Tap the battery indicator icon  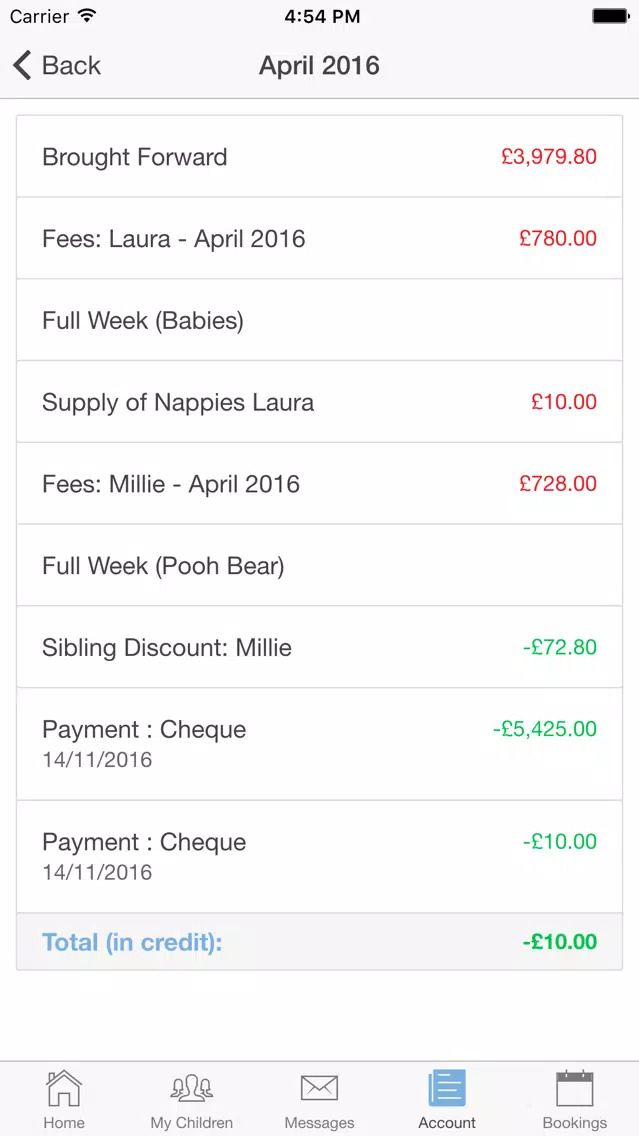click(610, 16)
